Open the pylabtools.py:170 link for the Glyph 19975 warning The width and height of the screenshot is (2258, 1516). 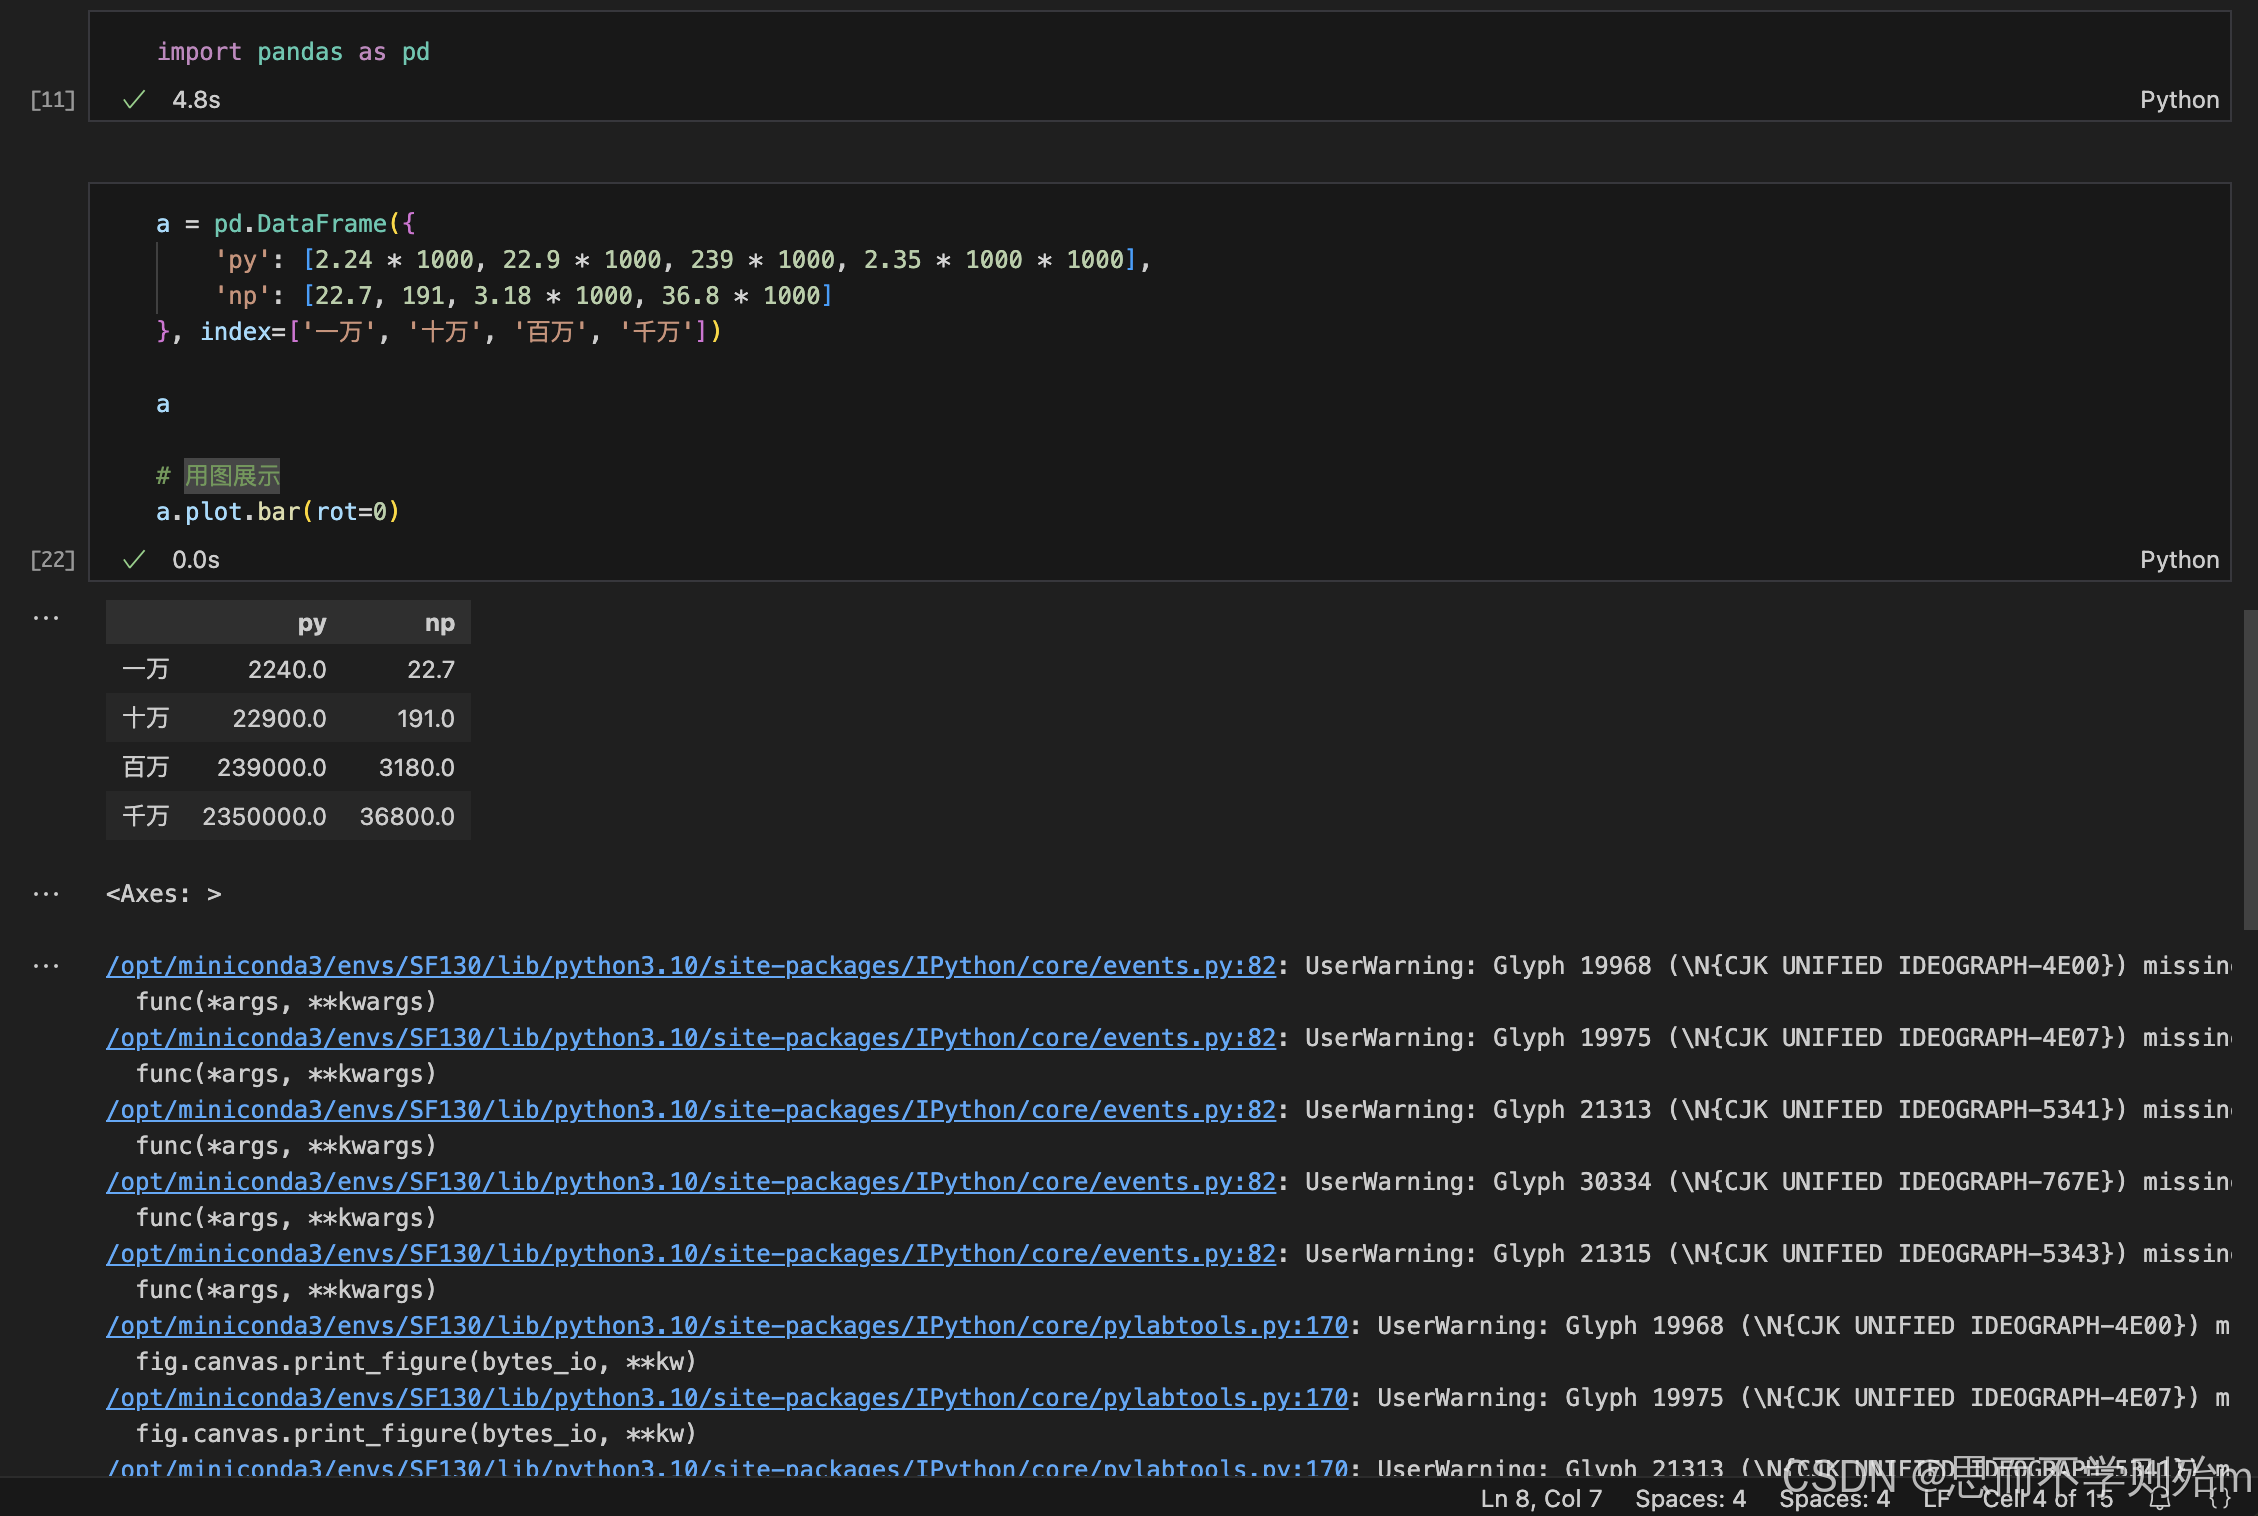point(726,1398)
